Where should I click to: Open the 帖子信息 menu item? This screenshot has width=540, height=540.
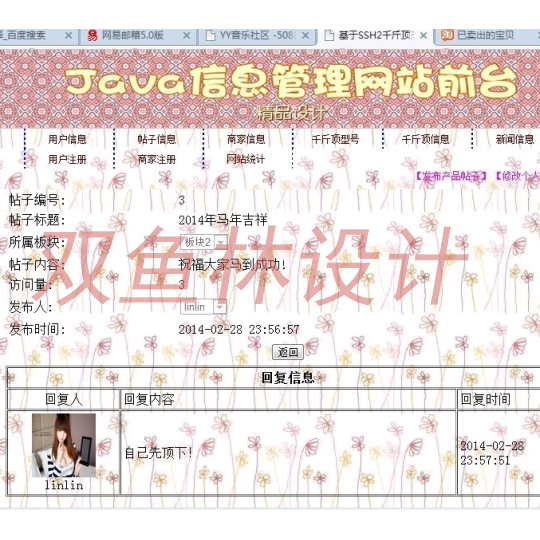coord(157,139)
